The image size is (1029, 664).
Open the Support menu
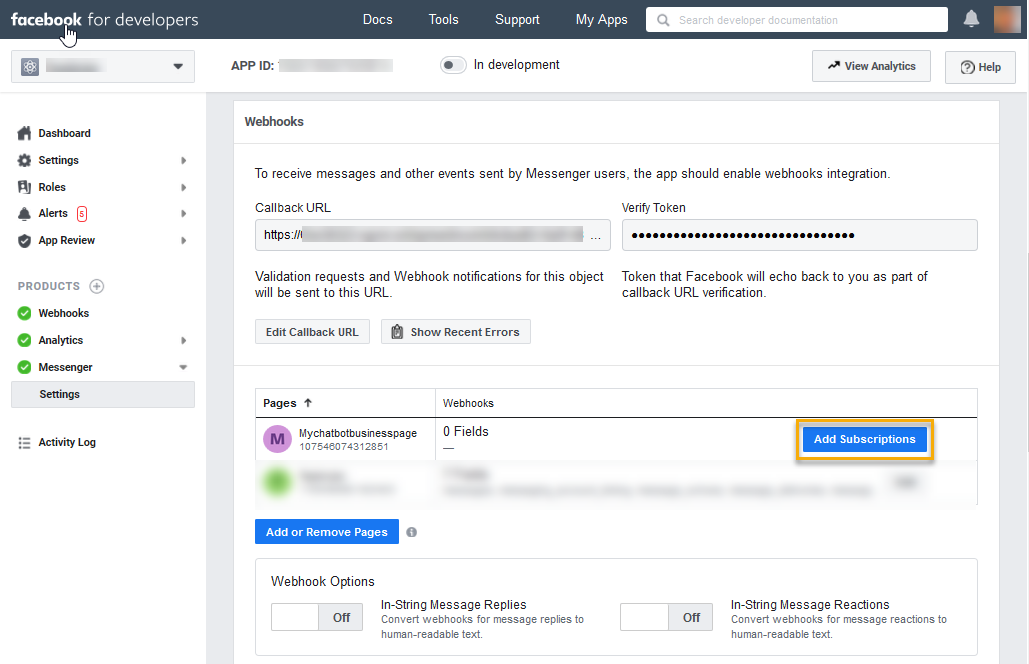pyautogui.click(x=517, y=20)
